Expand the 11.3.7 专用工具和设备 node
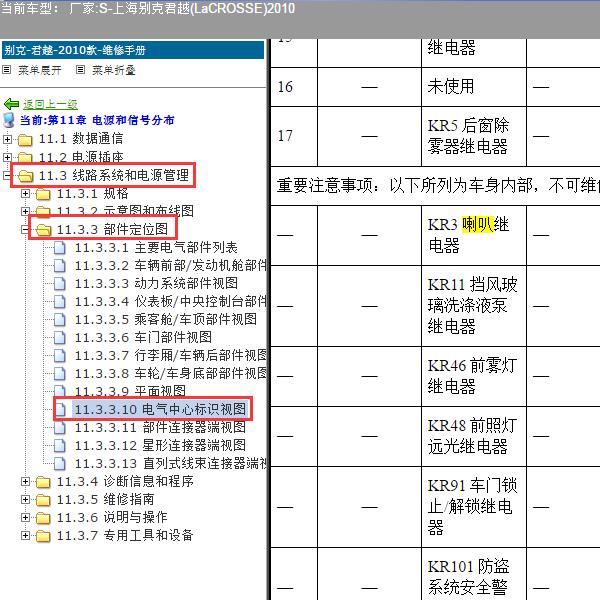 [25, 535]
